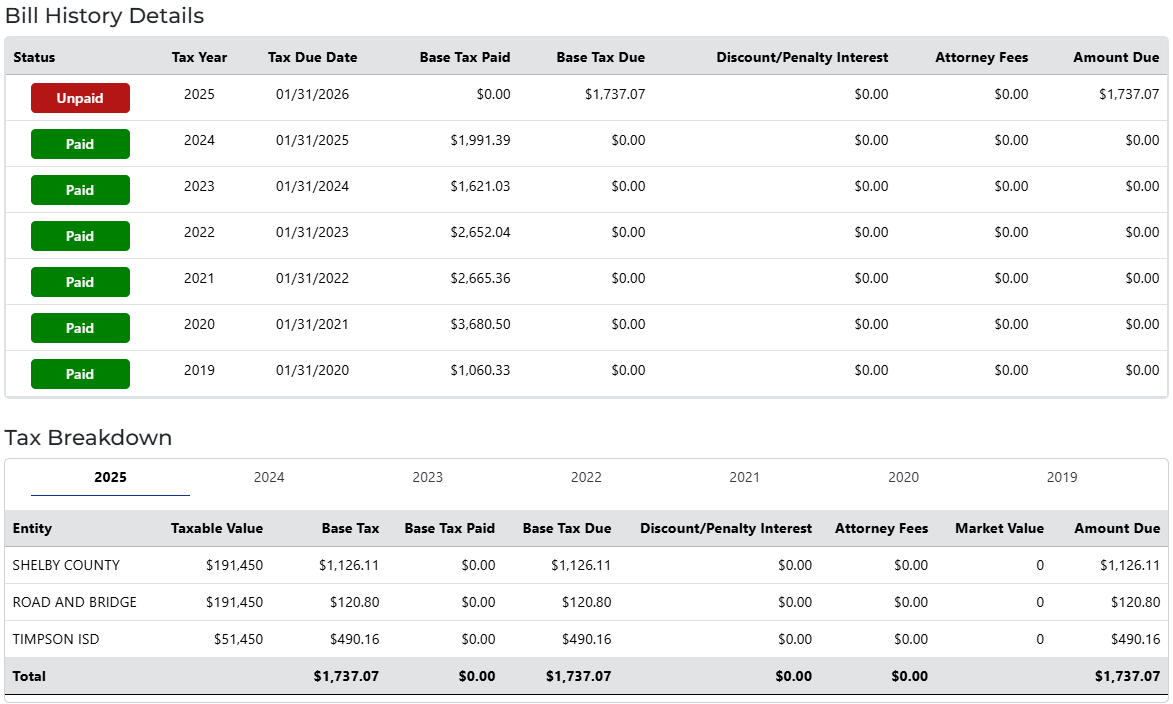This screenshot has height=704, width=1173.
Task: Click the Paid button for 2020
Action: (80, 328)
